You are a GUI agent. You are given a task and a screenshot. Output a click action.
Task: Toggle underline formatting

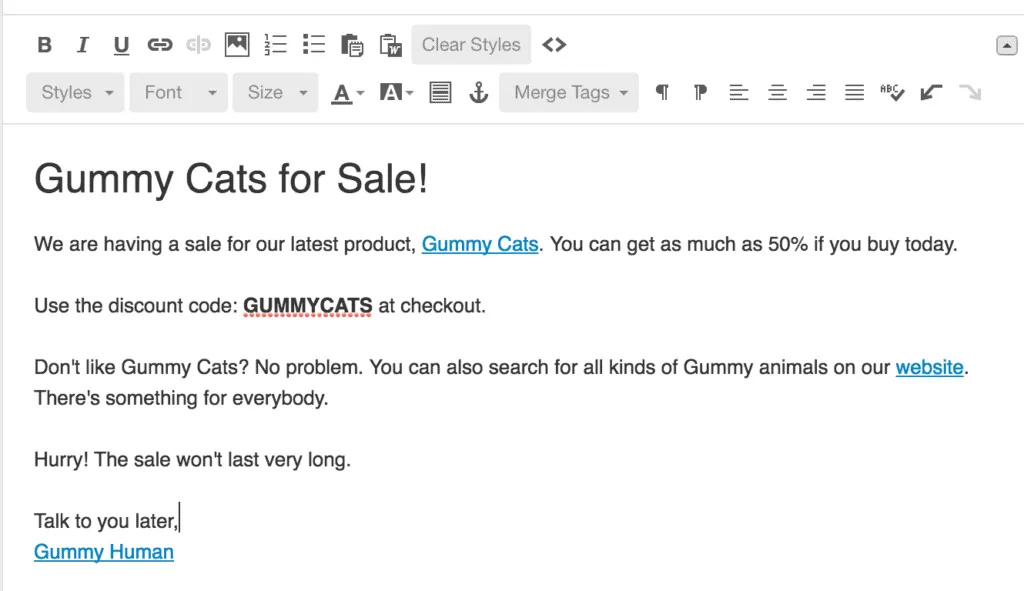coord(121,44)
